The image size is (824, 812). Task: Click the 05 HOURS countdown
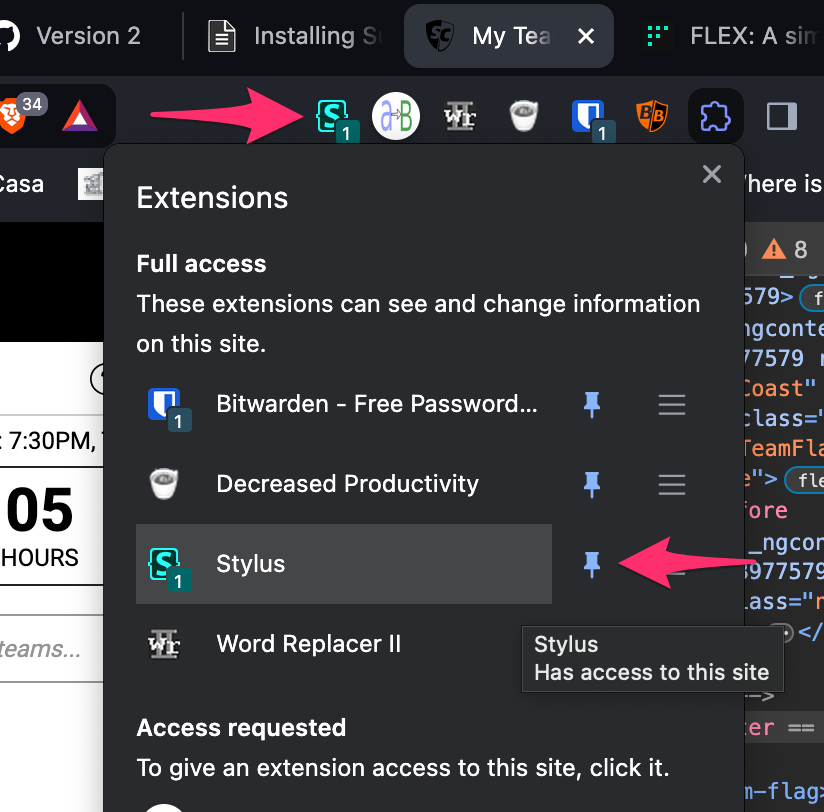click(41, 526)
